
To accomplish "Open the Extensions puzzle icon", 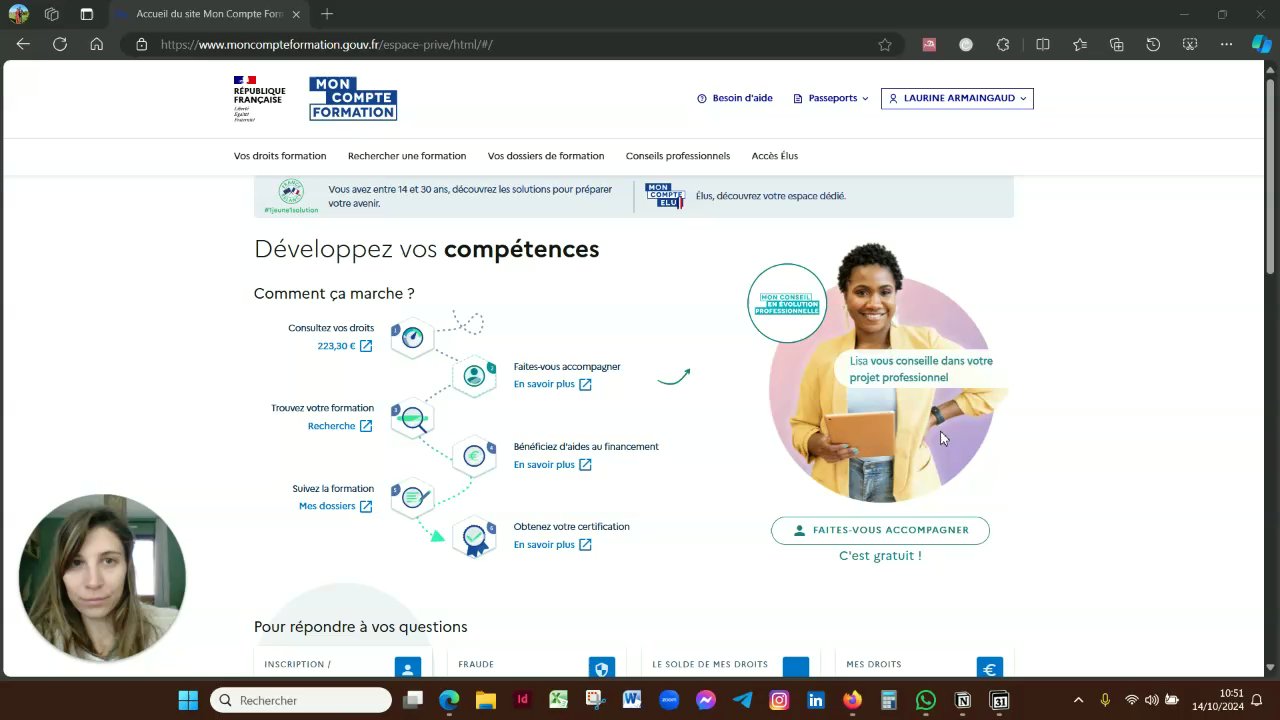I will coord(1003,44).
